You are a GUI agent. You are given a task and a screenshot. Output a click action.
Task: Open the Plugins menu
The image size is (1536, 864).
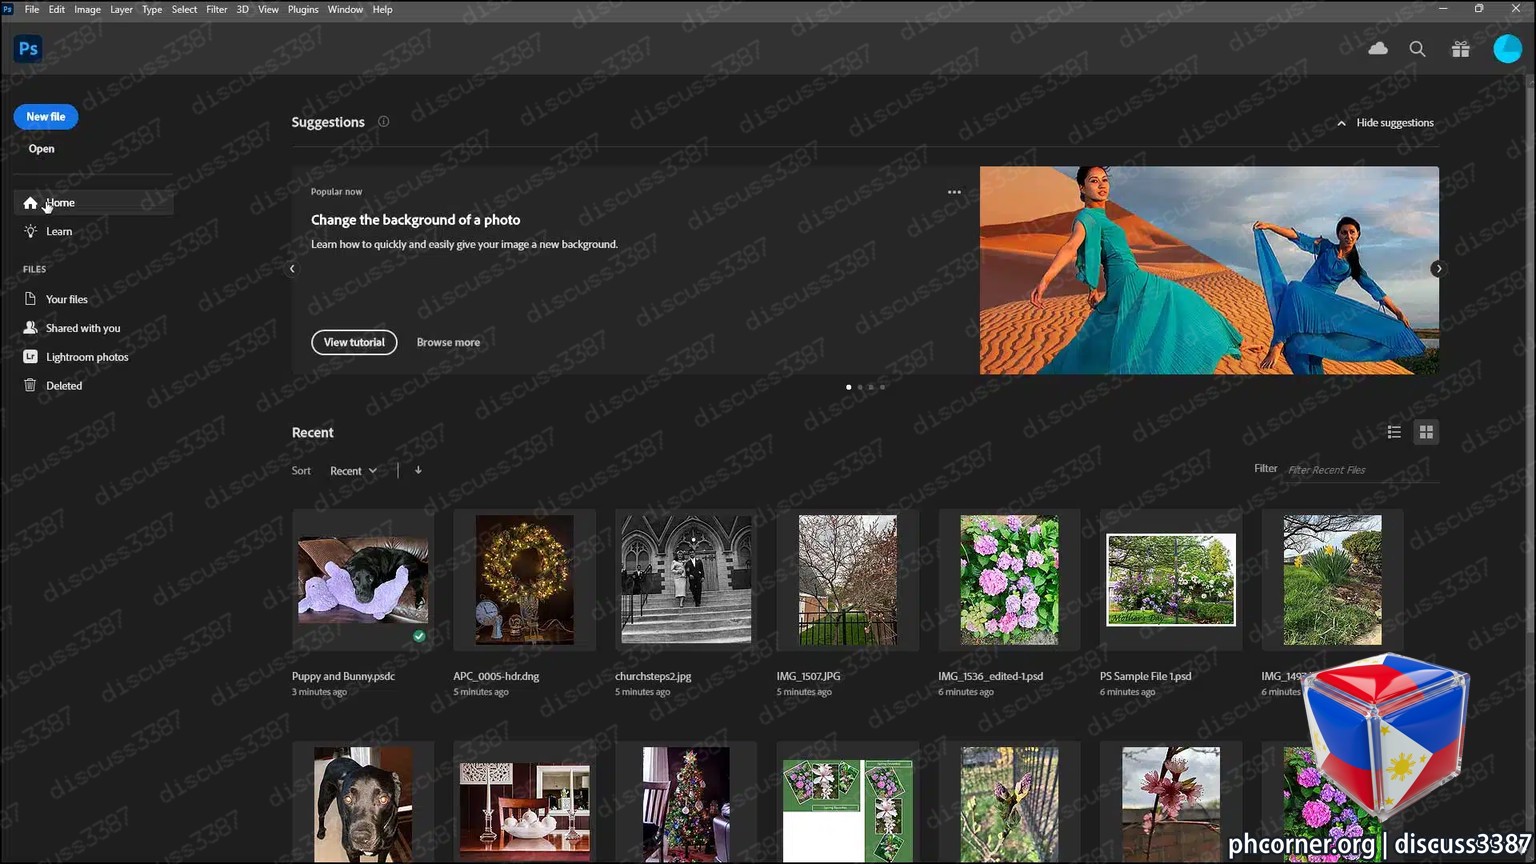coord(303,9)
